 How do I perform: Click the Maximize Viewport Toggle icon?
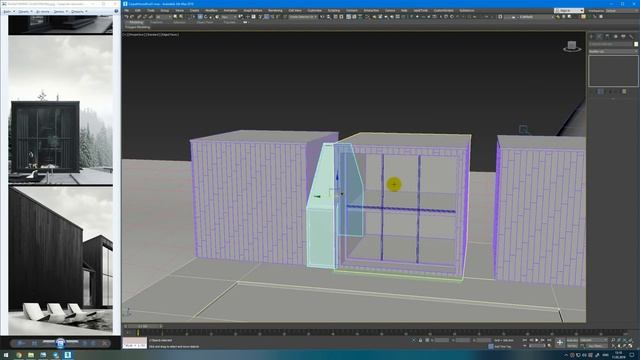[630, 346]
